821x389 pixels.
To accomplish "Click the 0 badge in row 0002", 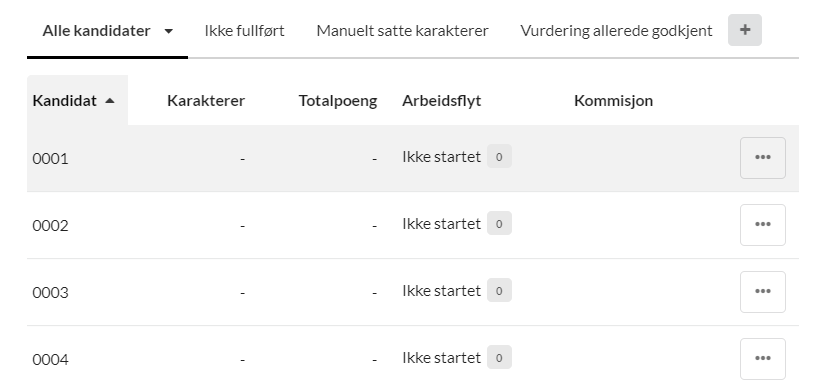I will pyautogui.click(x=499, y=224).
